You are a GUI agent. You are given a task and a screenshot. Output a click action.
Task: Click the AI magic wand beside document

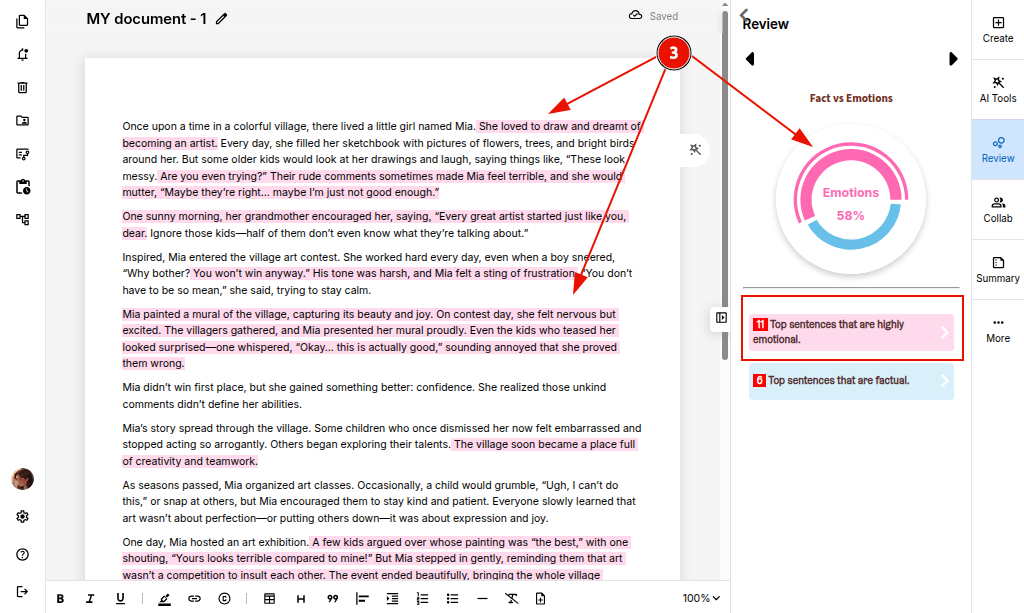coord(696,149)
